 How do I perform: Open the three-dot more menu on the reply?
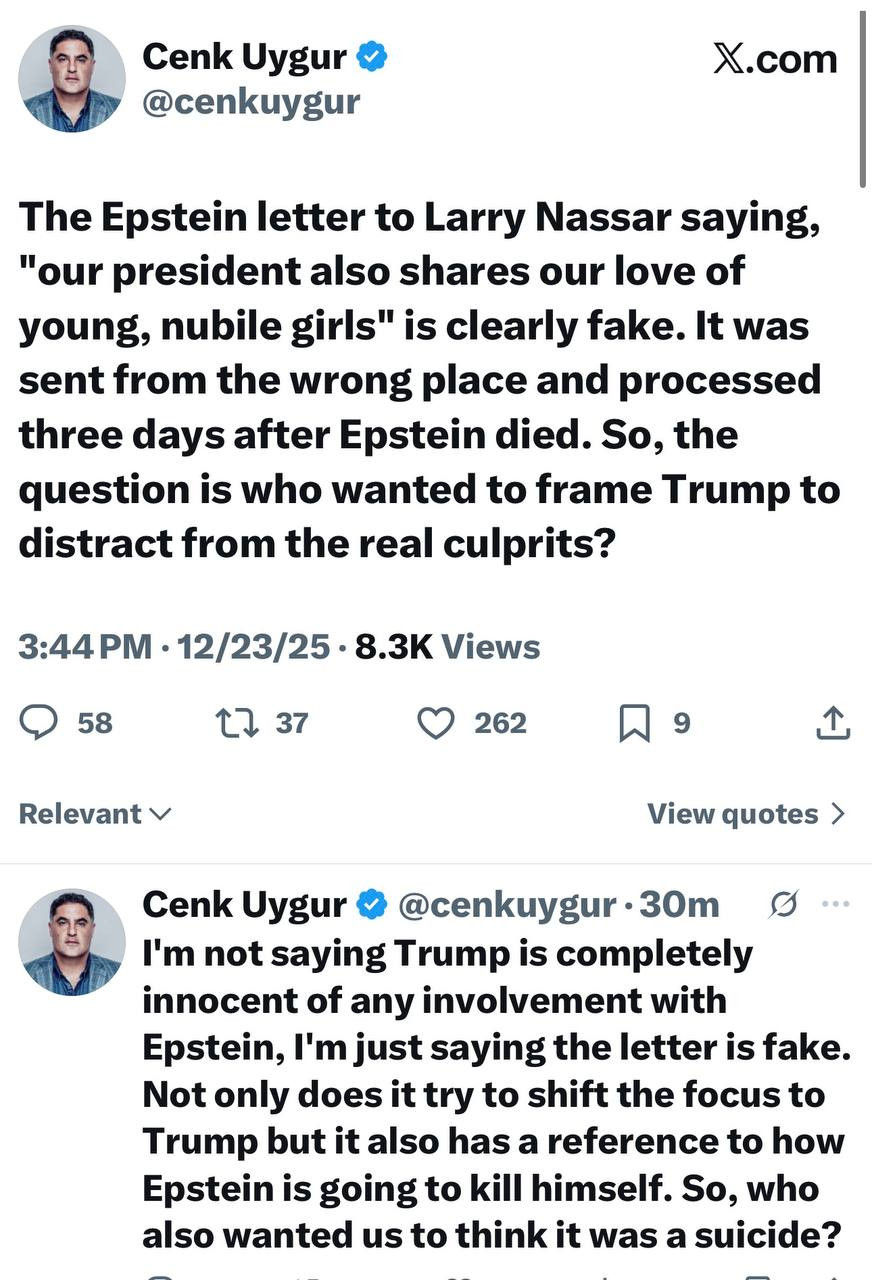coord(833,904)
